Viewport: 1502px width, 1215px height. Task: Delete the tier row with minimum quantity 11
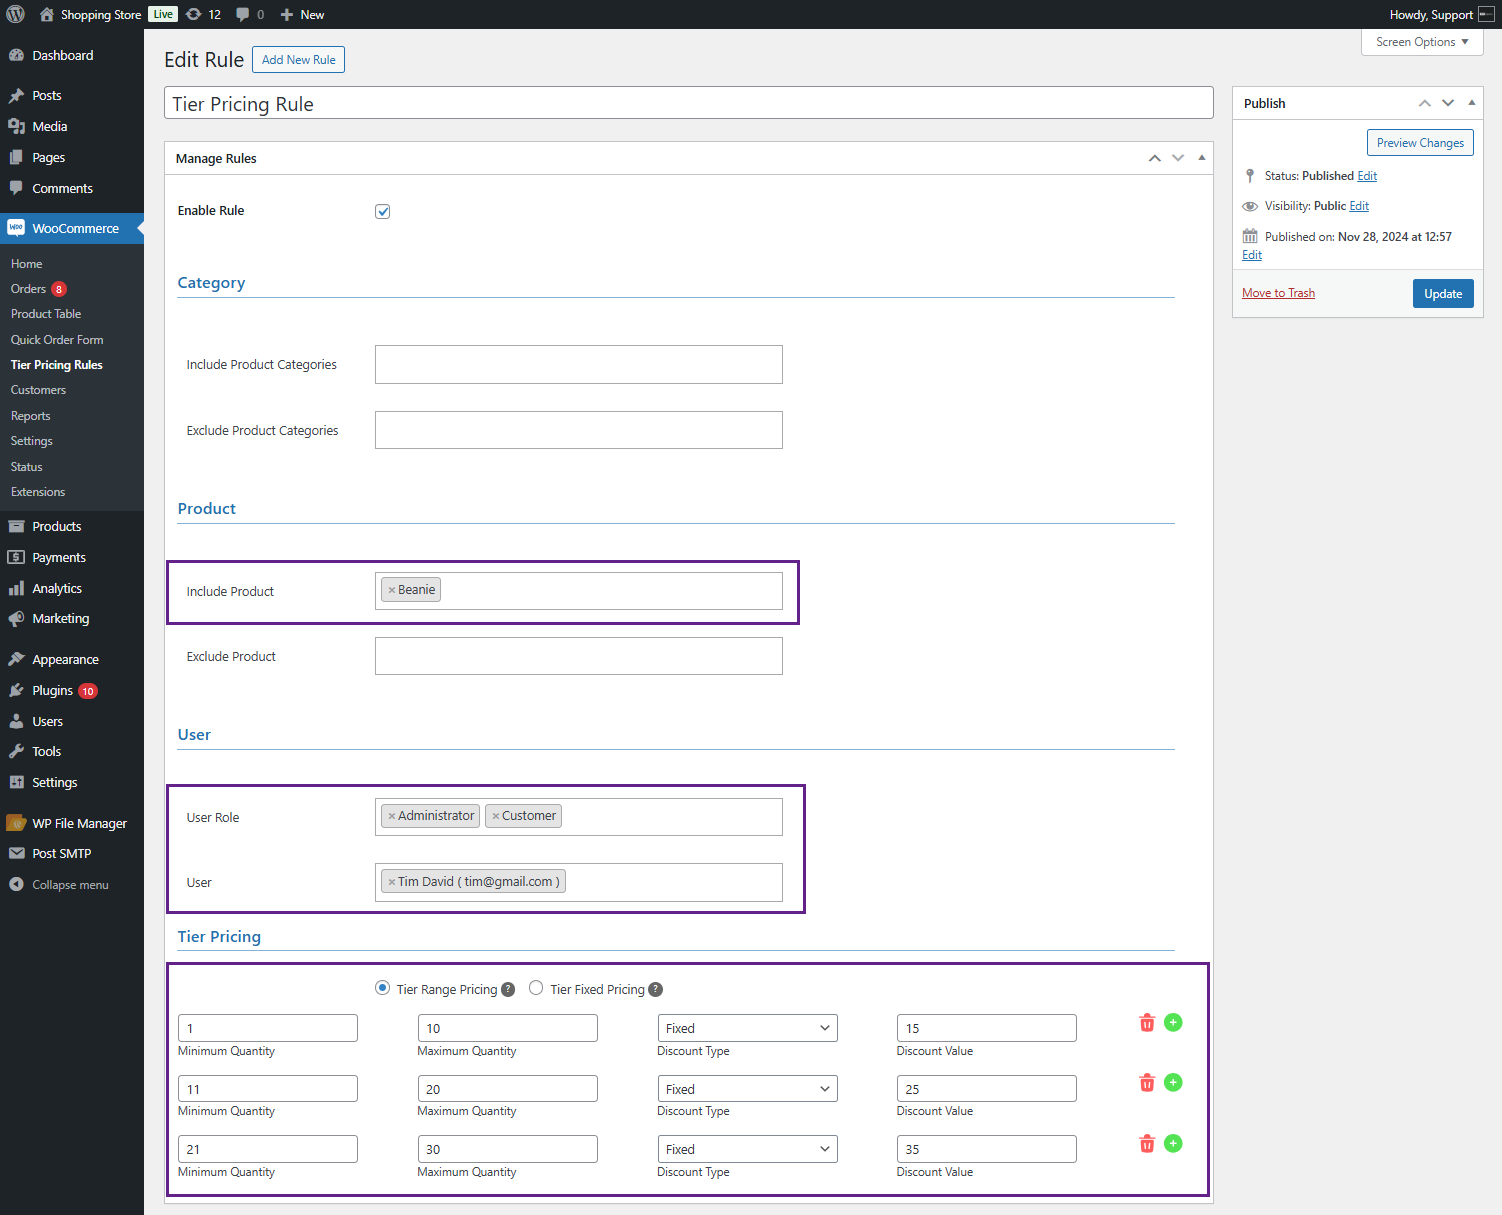click(1147, 1083)
